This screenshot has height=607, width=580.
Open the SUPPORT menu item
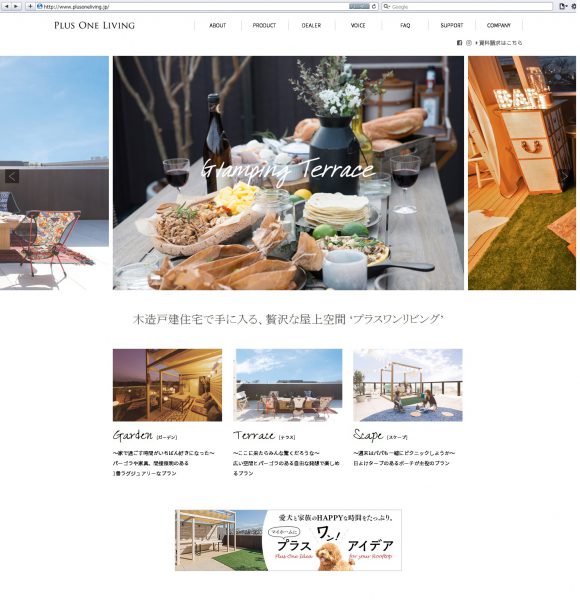[x=452, y=26]
